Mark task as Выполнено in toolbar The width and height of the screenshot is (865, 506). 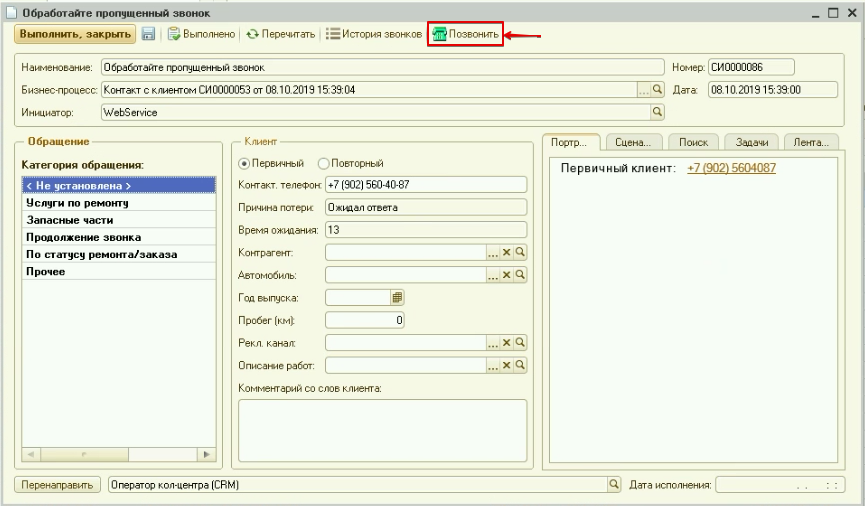tap(201, 34)
